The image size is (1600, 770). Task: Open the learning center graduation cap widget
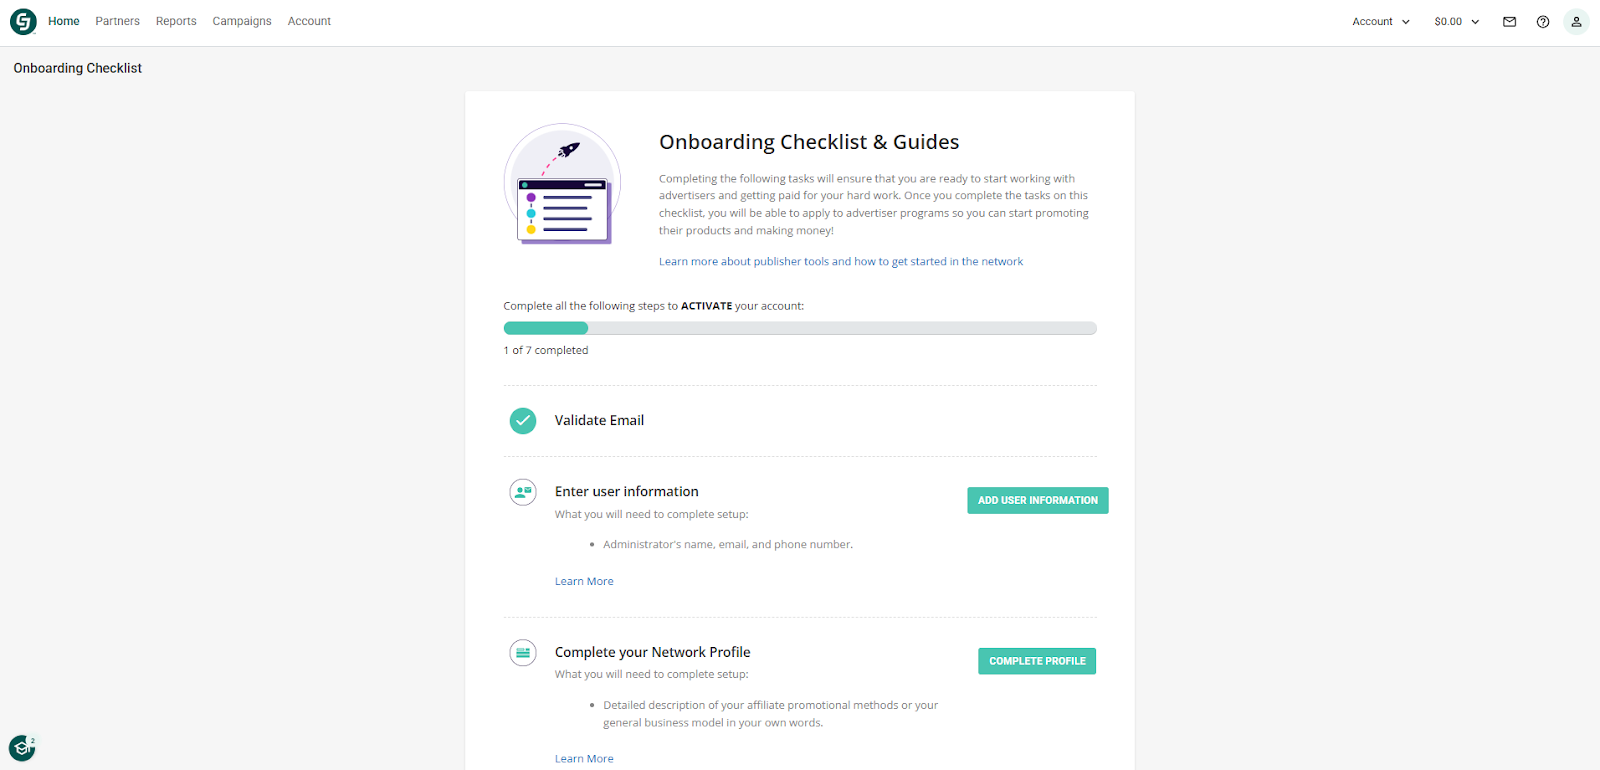click(x=20, y=747)
